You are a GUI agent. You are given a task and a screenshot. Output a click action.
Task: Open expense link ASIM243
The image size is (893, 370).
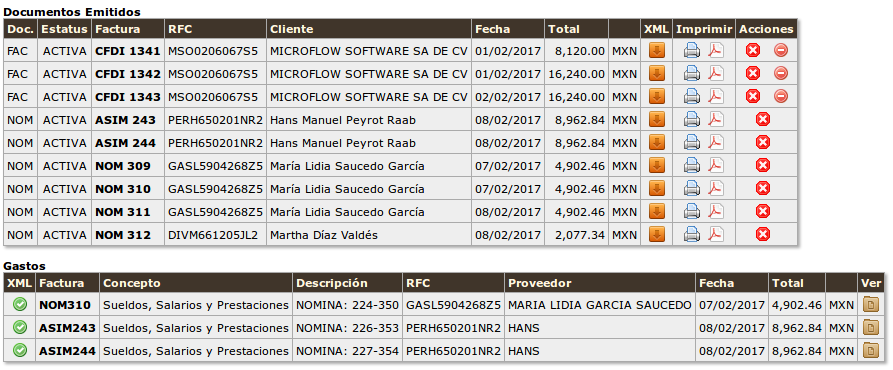click(x=67, y=328)
